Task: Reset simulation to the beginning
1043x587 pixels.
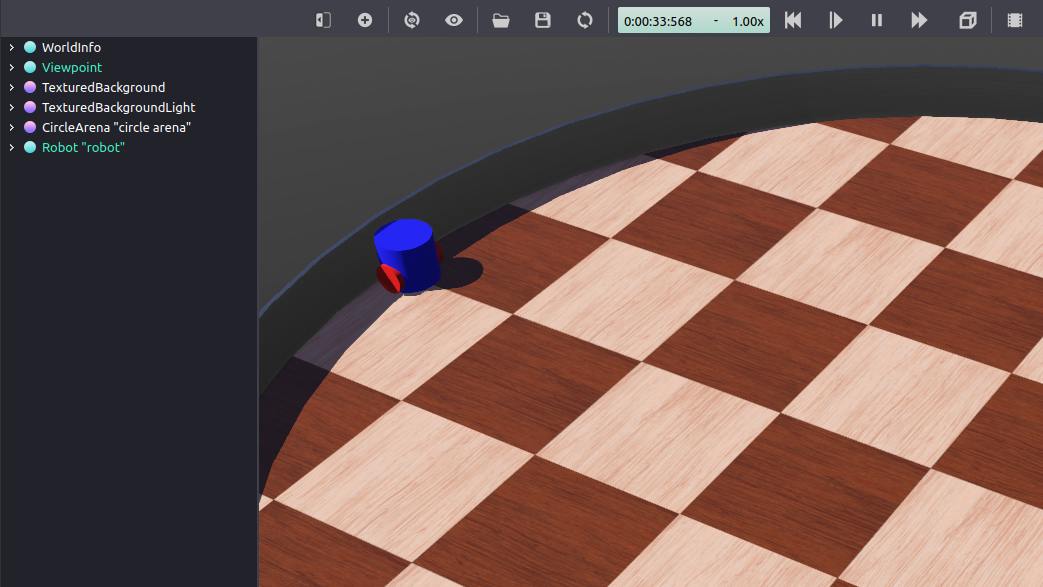Action: (793, 20)
